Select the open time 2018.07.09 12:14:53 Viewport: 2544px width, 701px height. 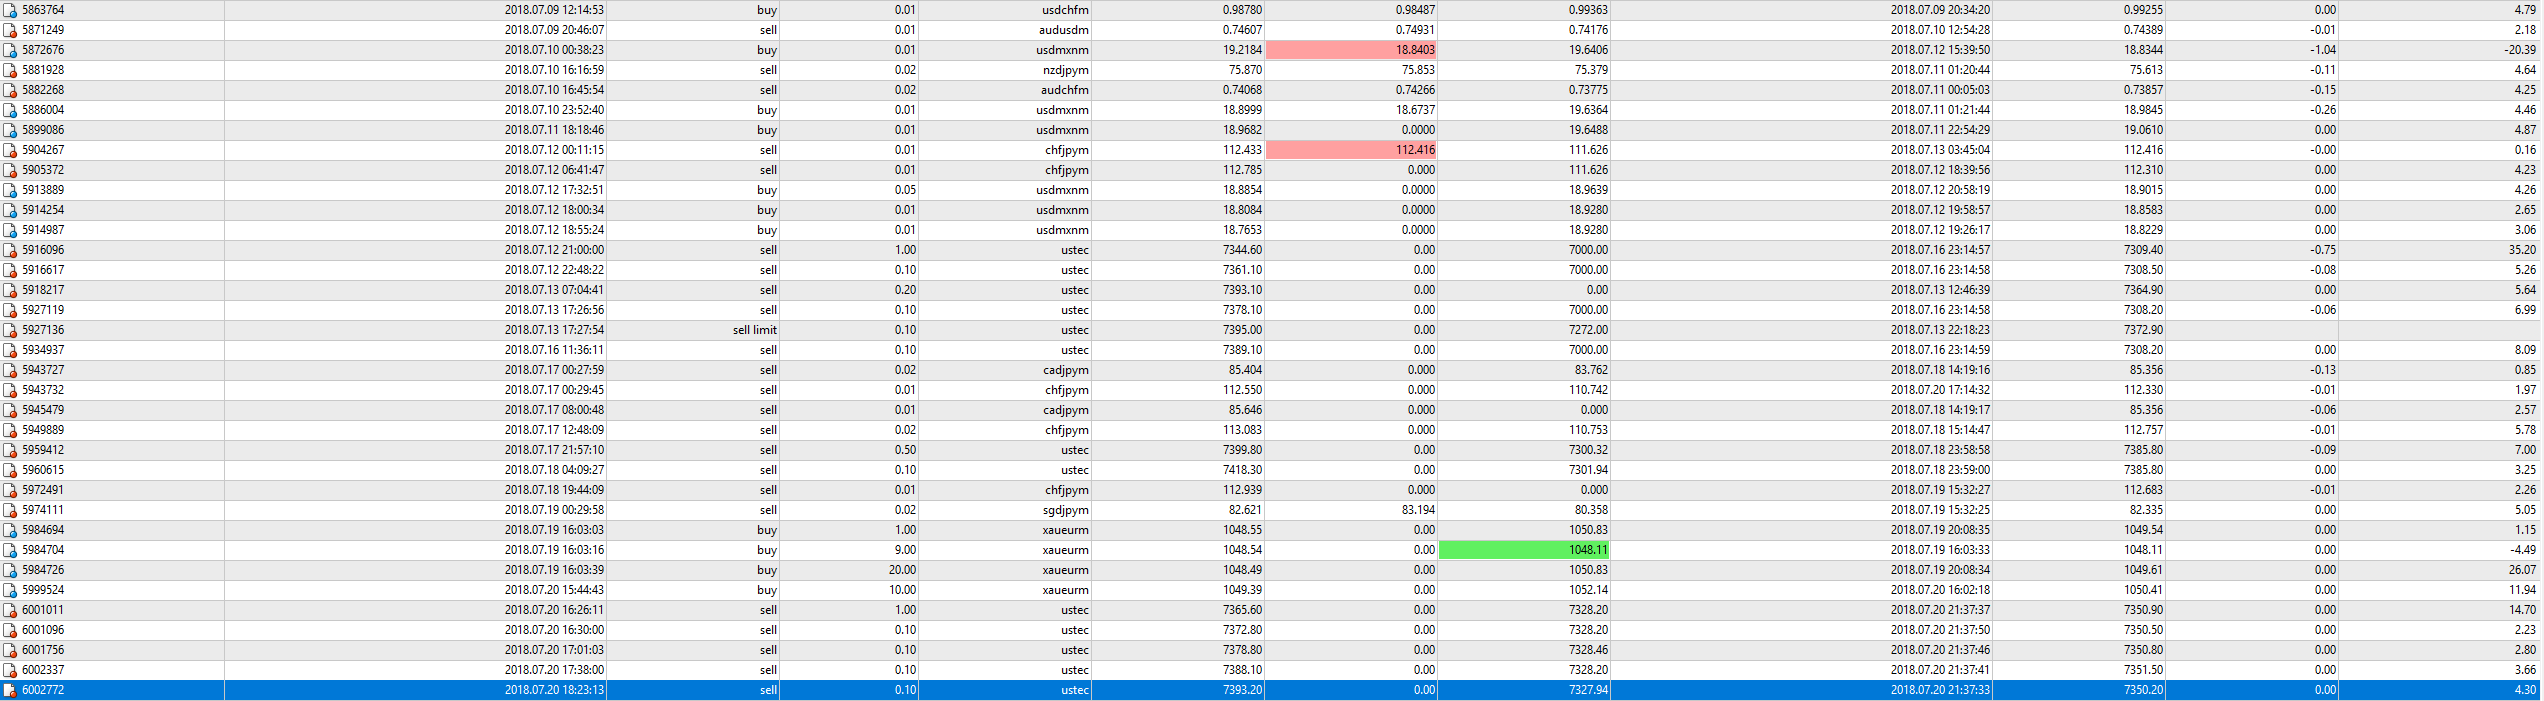[x=554, y=10]
